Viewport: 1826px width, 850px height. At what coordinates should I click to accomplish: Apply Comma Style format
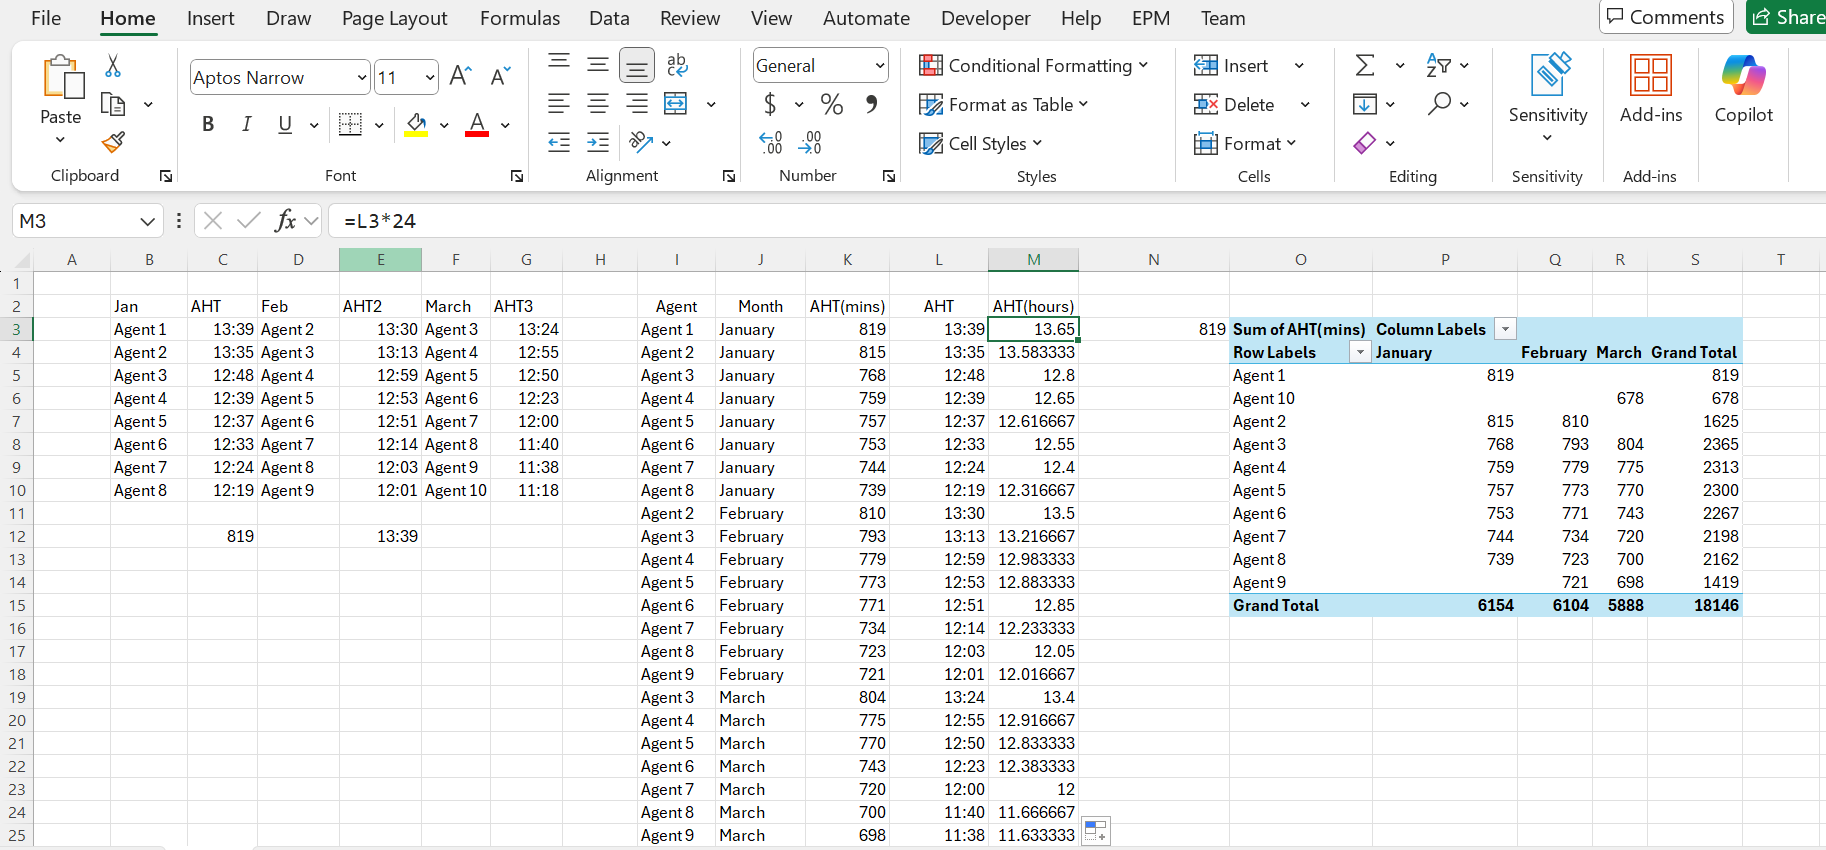click(872, 104)
